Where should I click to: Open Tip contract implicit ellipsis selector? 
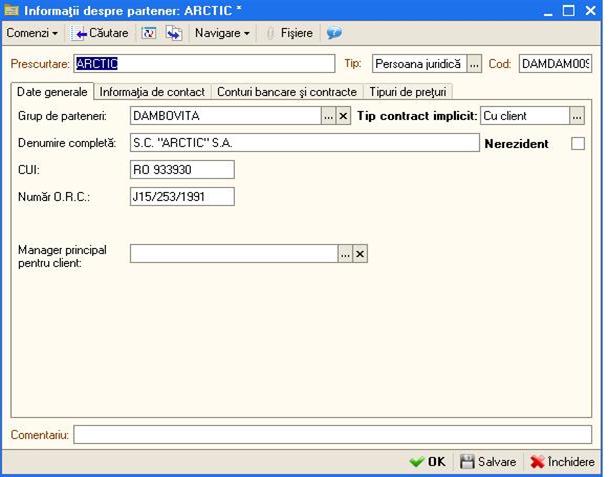(x=577, y=116)
